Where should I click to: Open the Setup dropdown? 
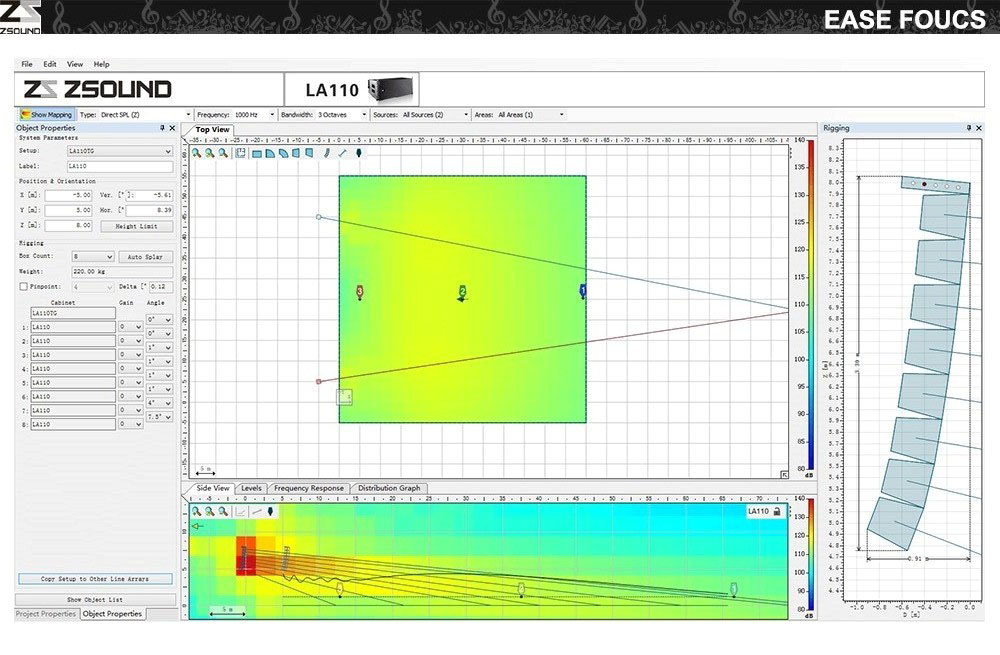[x=120, y=151]
